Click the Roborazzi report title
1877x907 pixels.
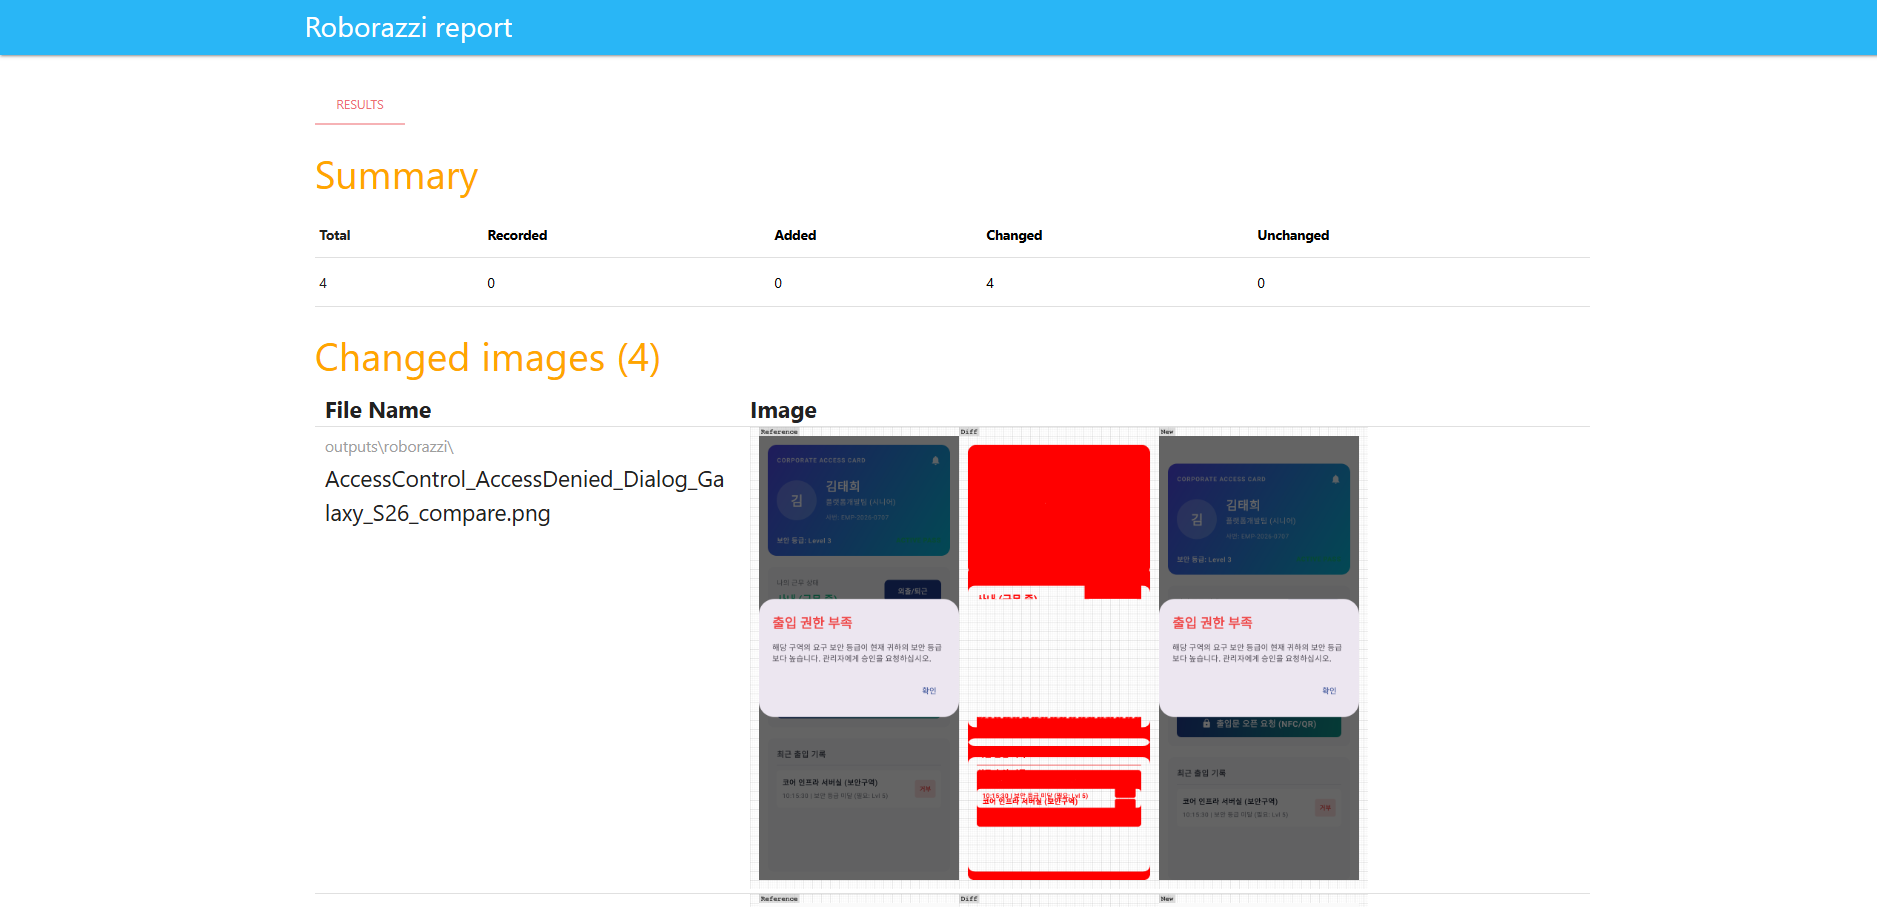(x=408, y=27)
